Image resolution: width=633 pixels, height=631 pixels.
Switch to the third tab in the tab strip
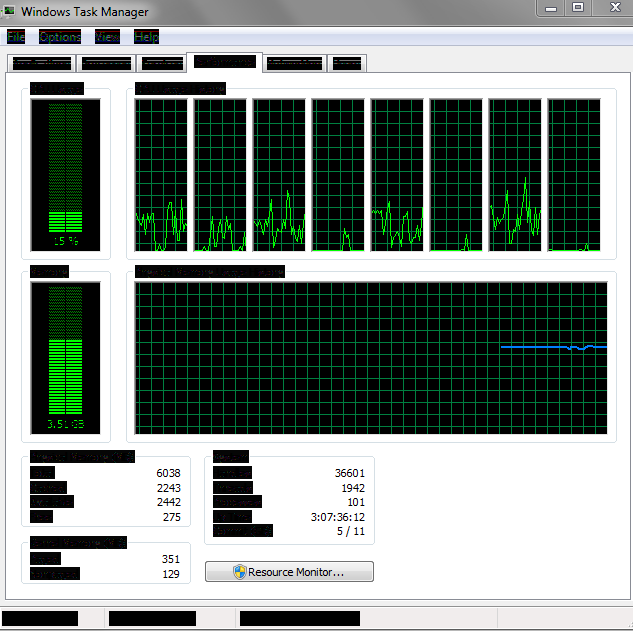[x=162, y=63]
